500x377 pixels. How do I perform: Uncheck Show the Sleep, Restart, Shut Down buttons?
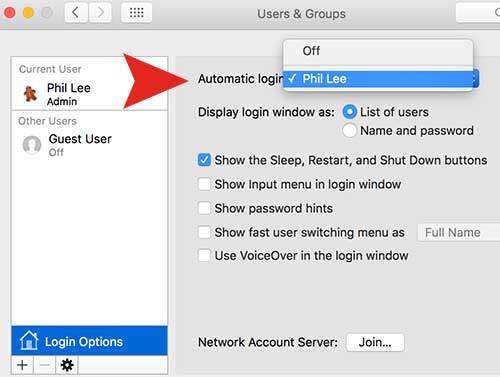(x=204, y=160)
